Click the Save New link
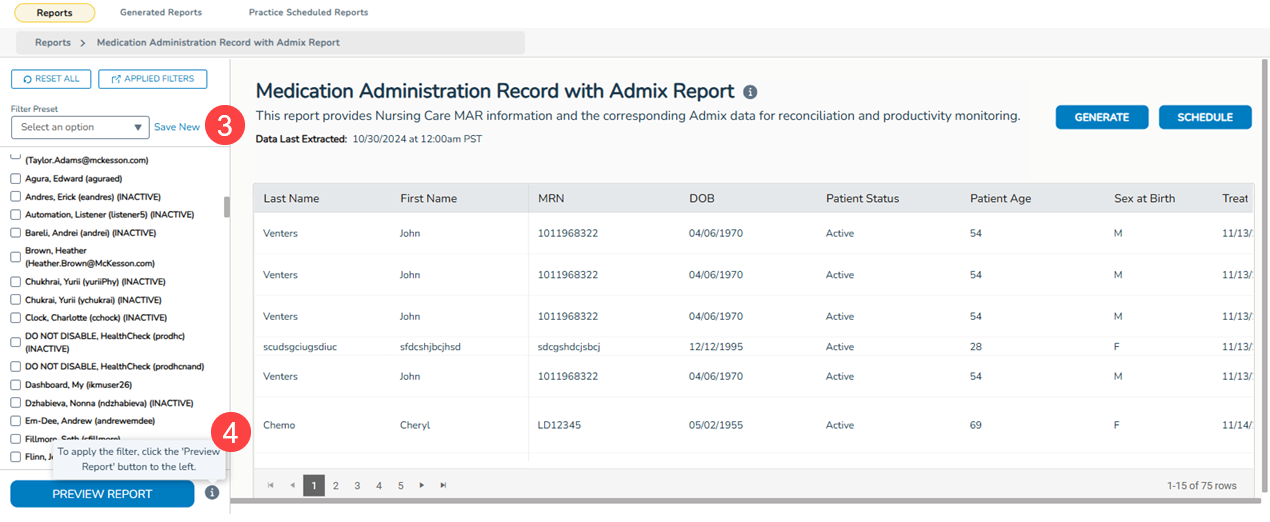1270x522 pixels. (177, 127)
